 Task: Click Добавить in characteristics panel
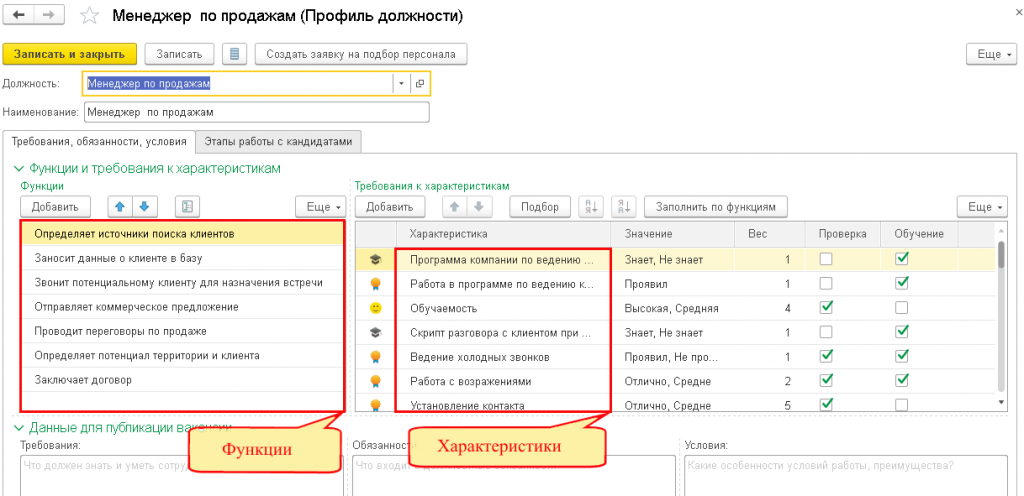coord(390,207)
